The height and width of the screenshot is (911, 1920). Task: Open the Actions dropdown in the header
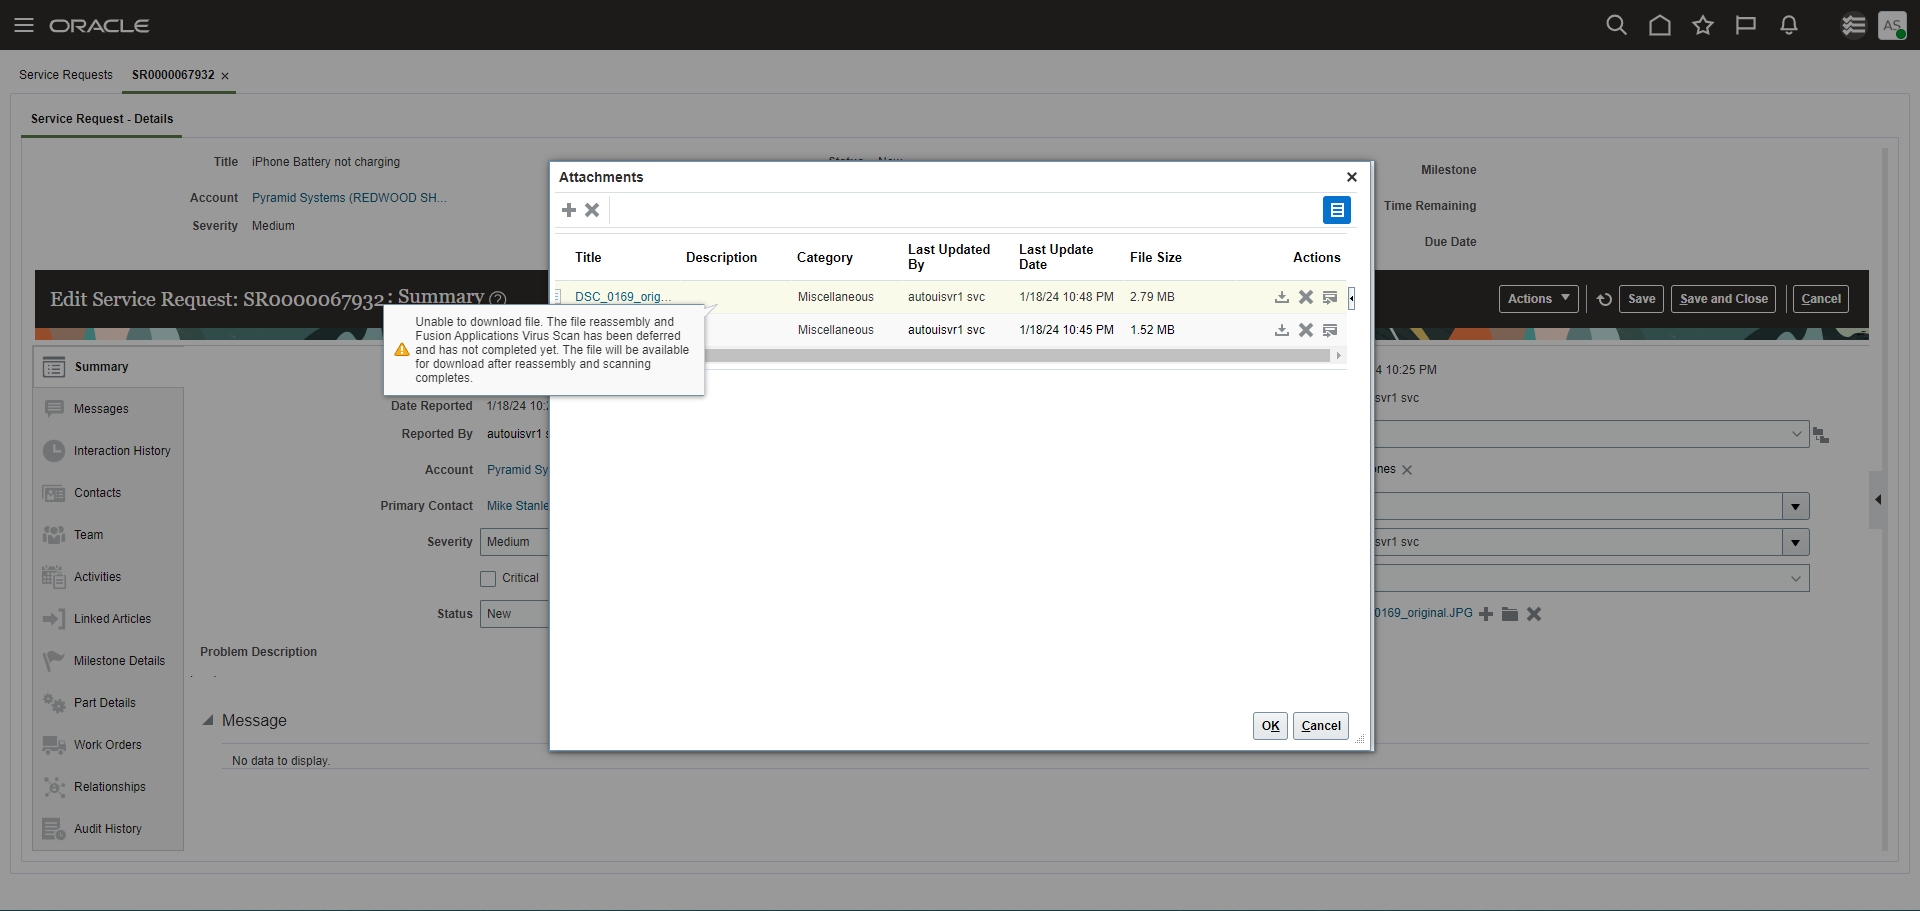tap(1537, 298)
